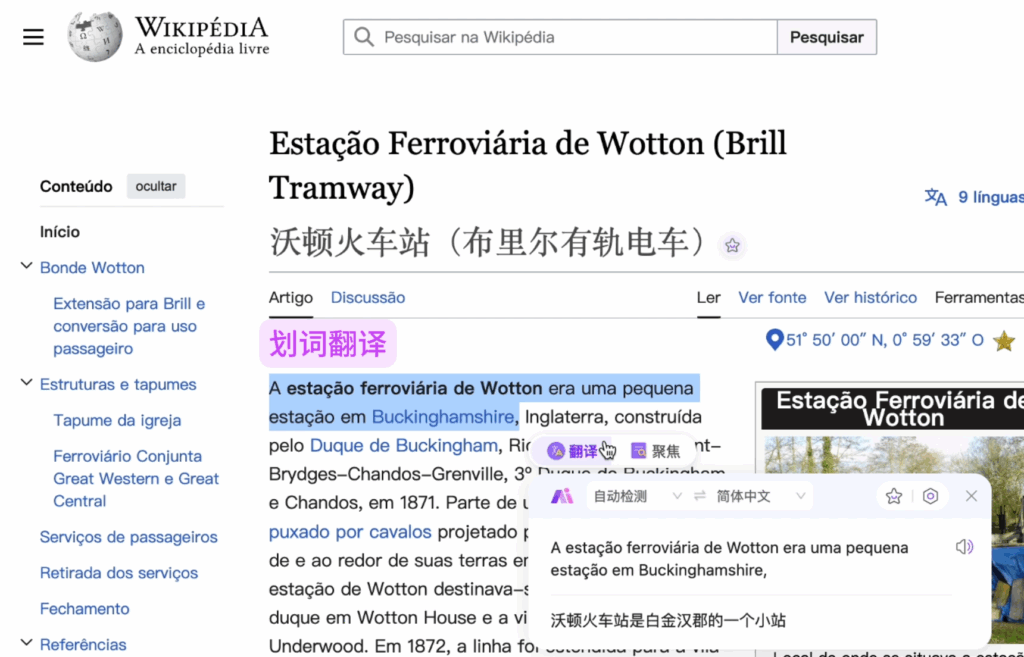Favorite the translation with the popup star icon
The image size is (1024, 657).
click(x=894, y=496)
